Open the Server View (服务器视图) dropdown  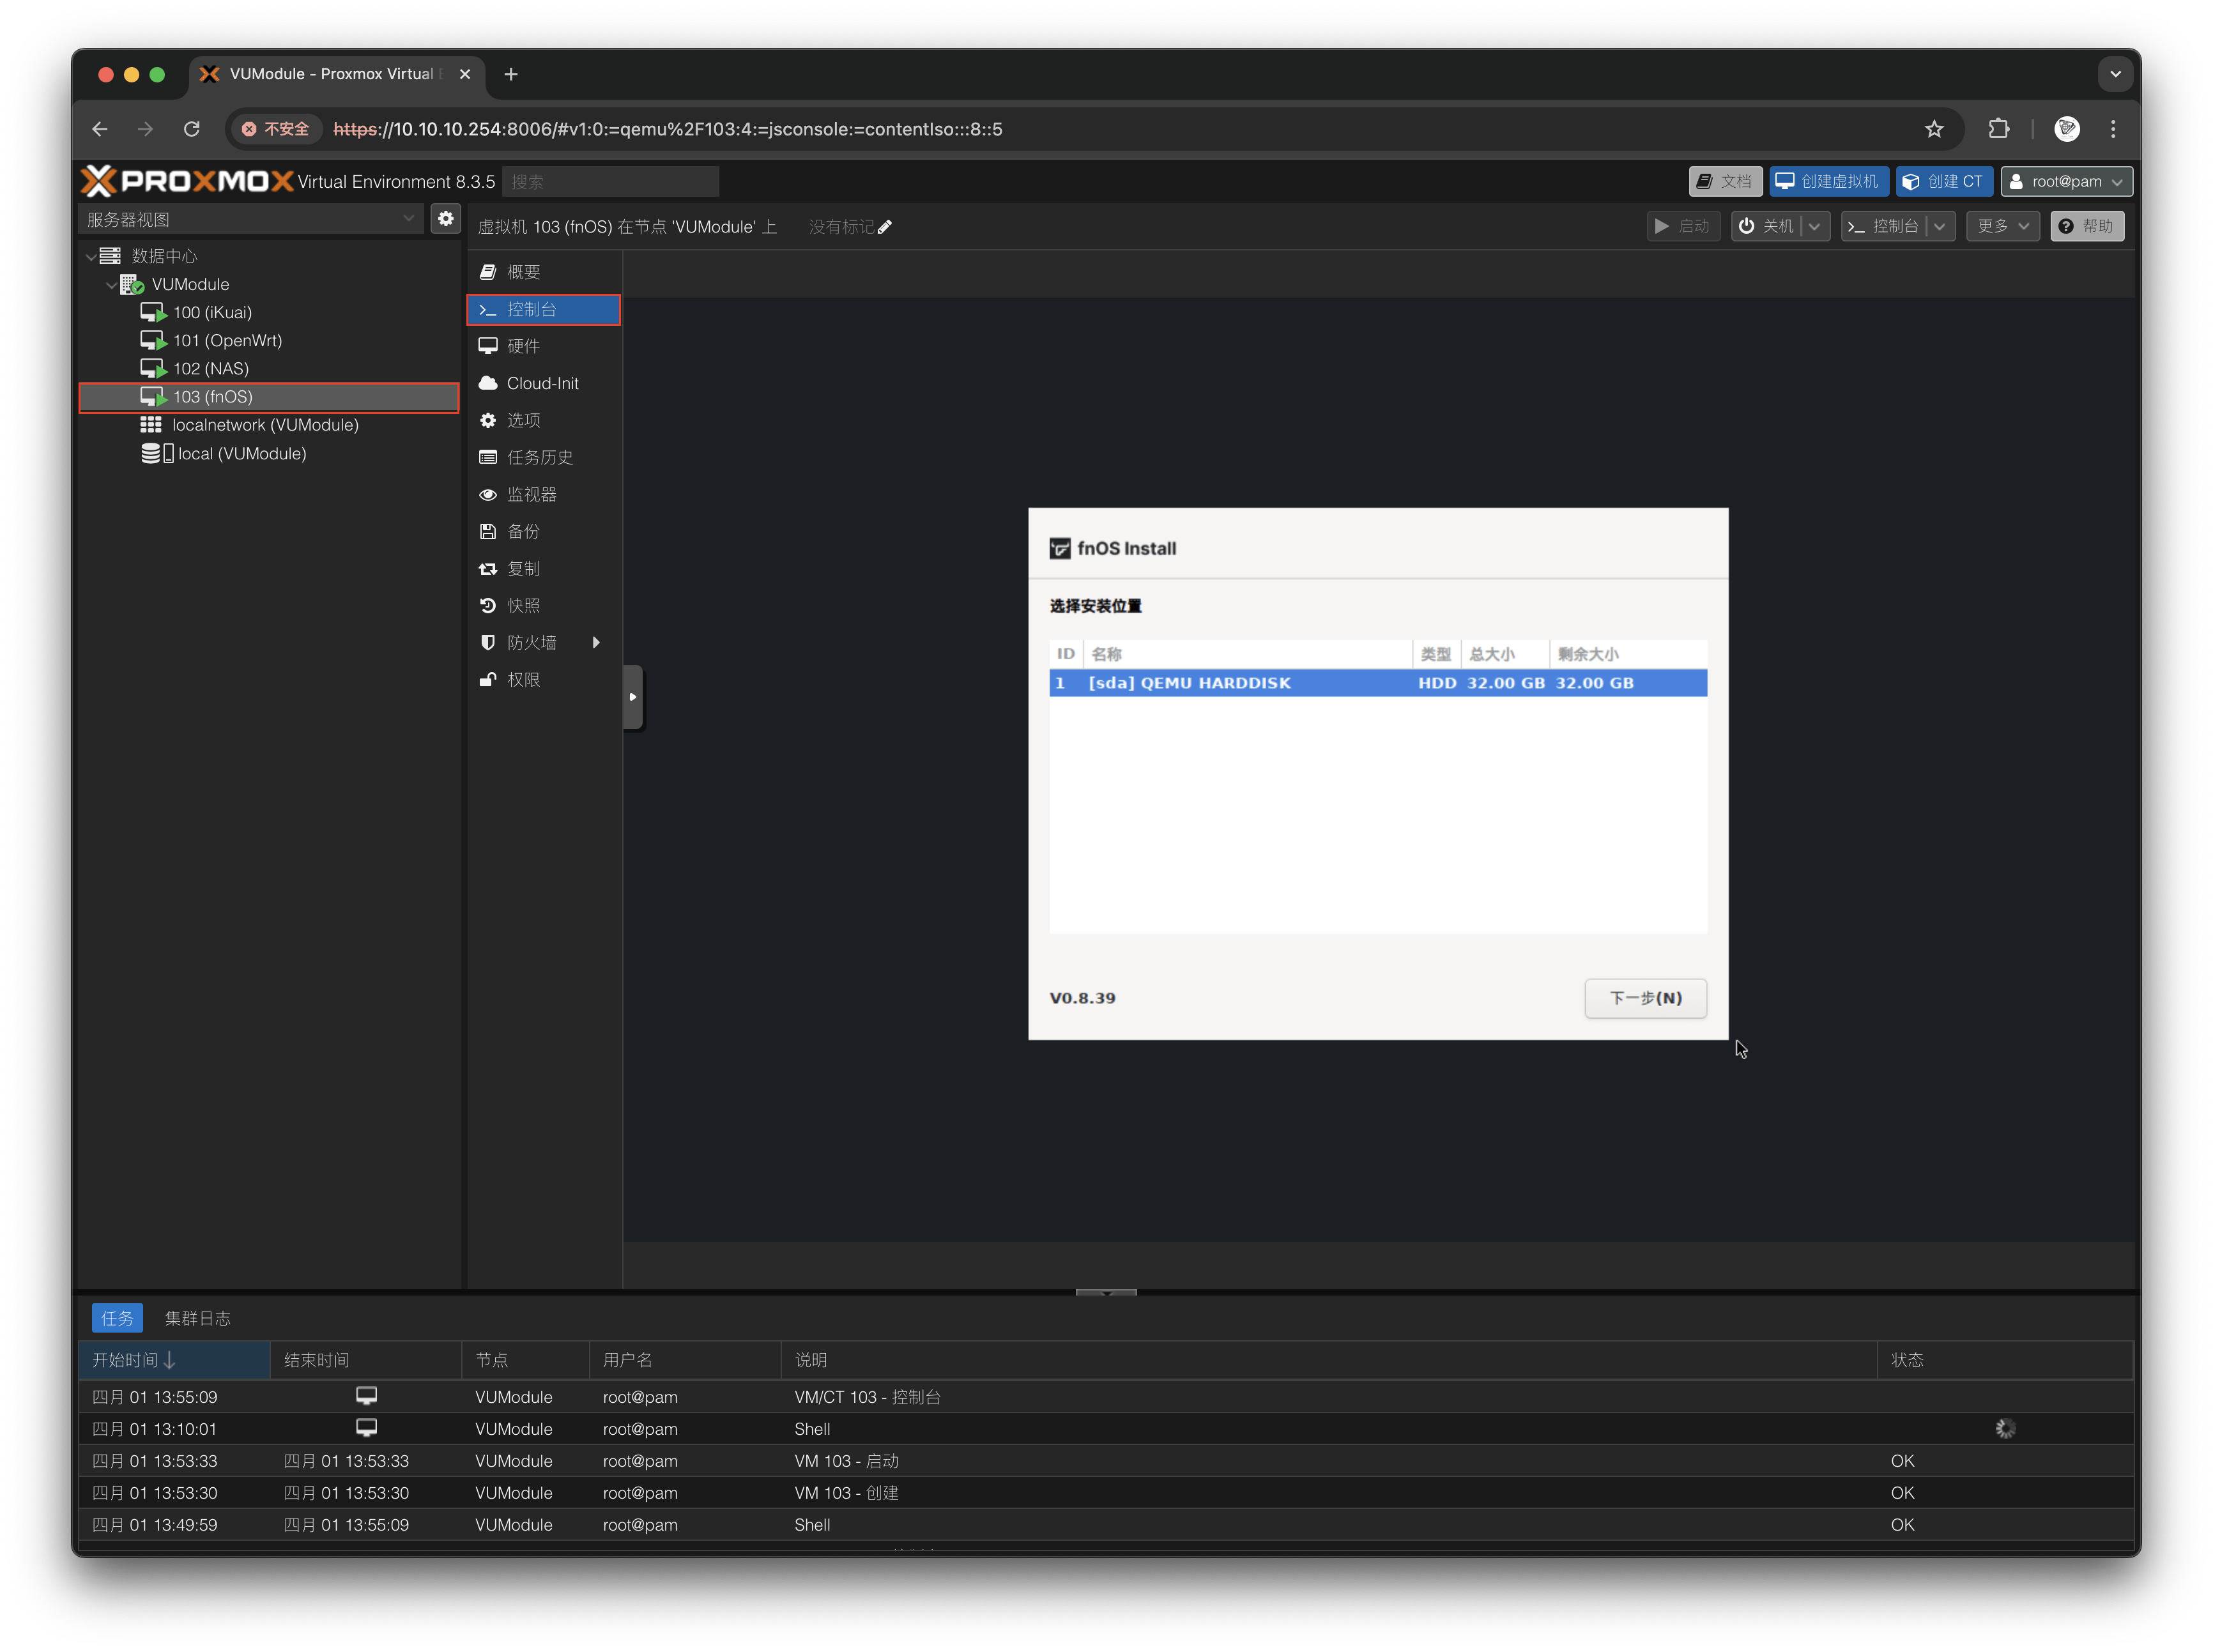click(250, 219)
